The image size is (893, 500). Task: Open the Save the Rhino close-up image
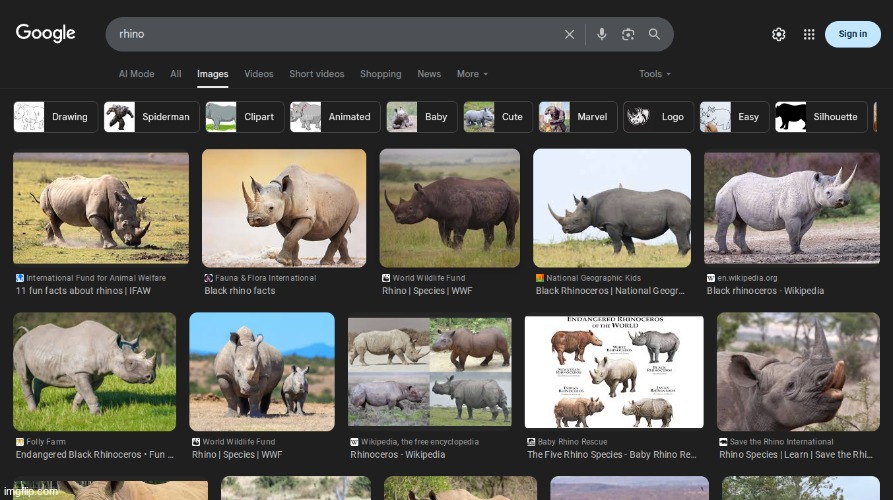click(798, 371)
